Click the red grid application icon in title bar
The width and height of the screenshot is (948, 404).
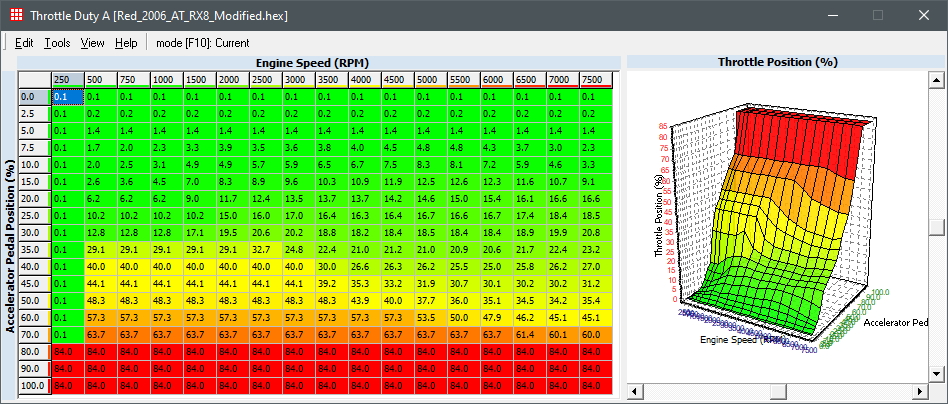(17, 15)
